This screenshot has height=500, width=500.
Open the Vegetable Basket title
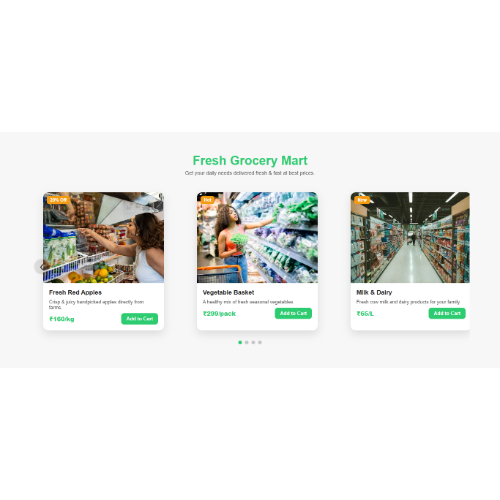point(228,292)
